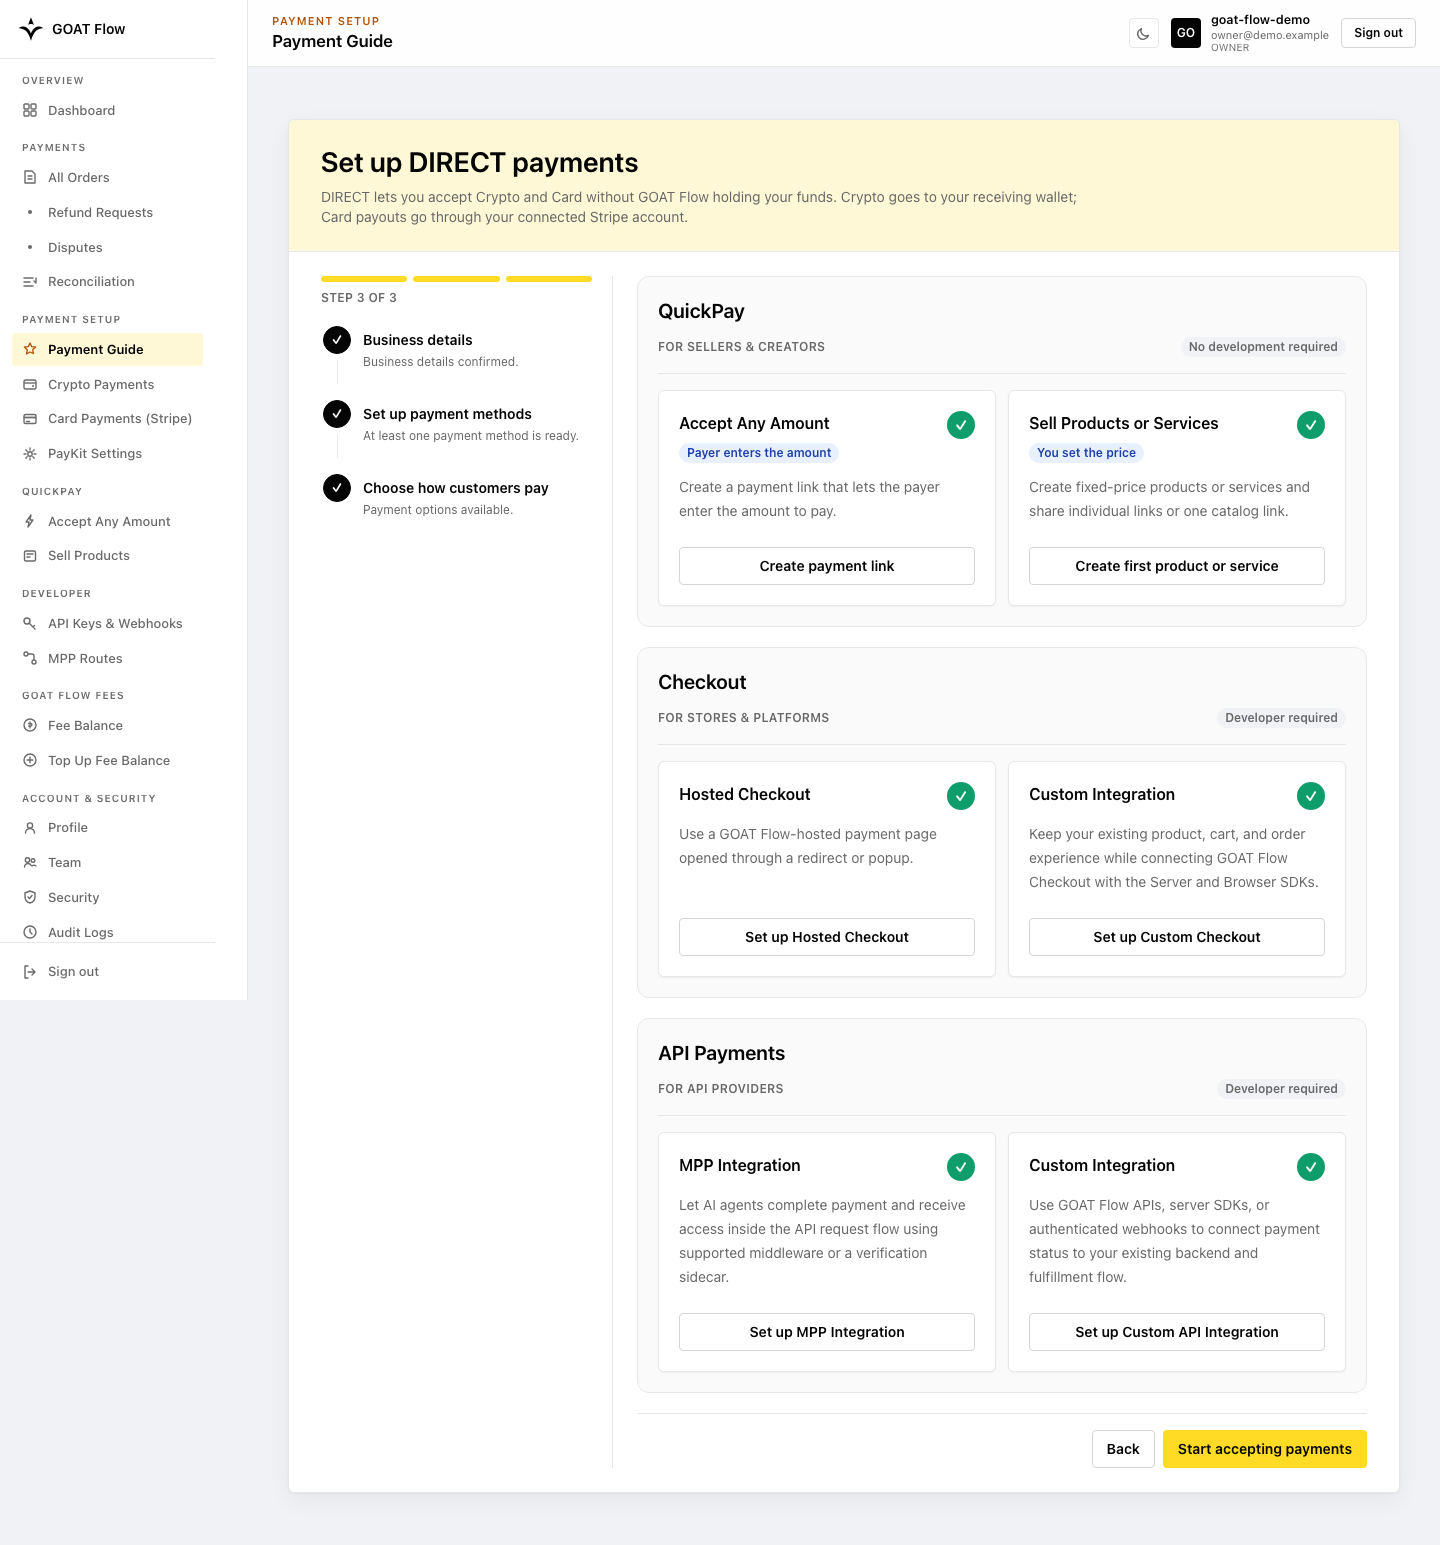Click the Checkout 'Developer required' tag
Viewport: 1440px width, 1545px height.
(x=1281, y=718)
